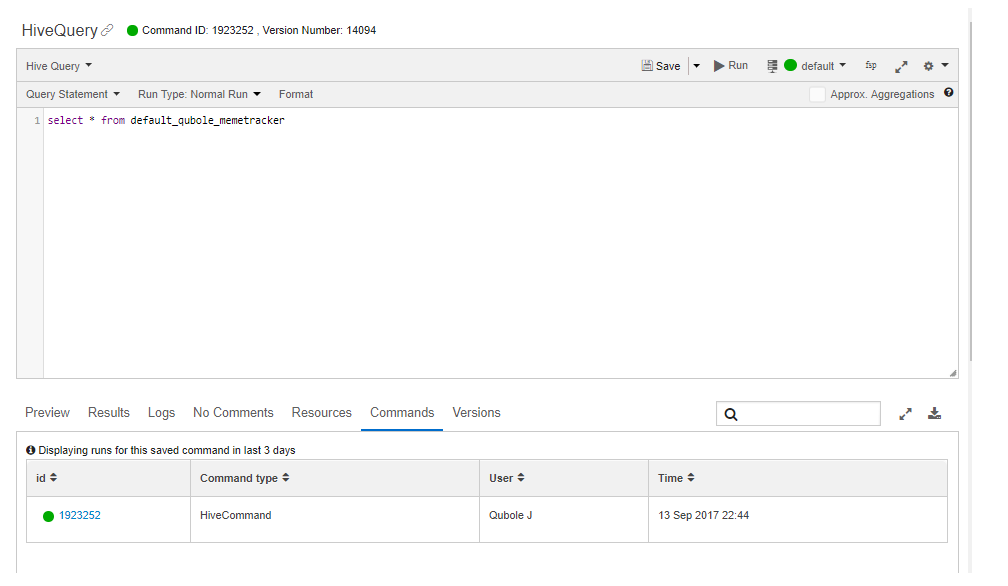
Task: Sort table by id column
Action: point(53,477)
